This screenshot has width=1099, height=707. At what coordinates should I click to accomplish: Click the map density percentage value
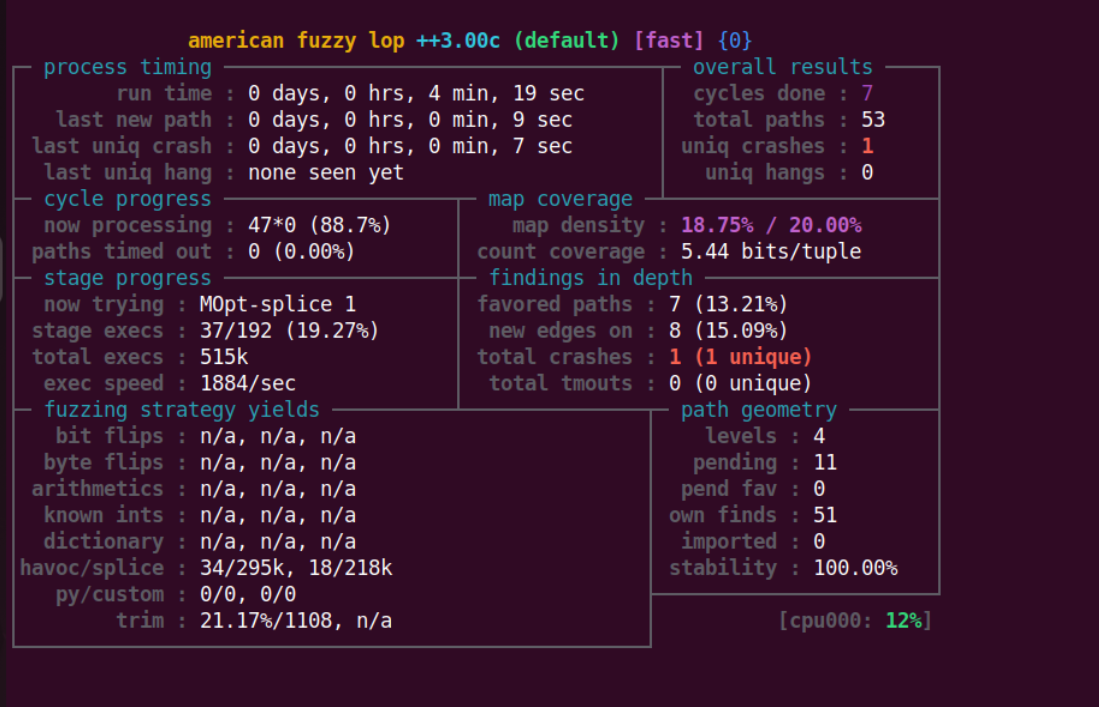click(x=771, y=225)
